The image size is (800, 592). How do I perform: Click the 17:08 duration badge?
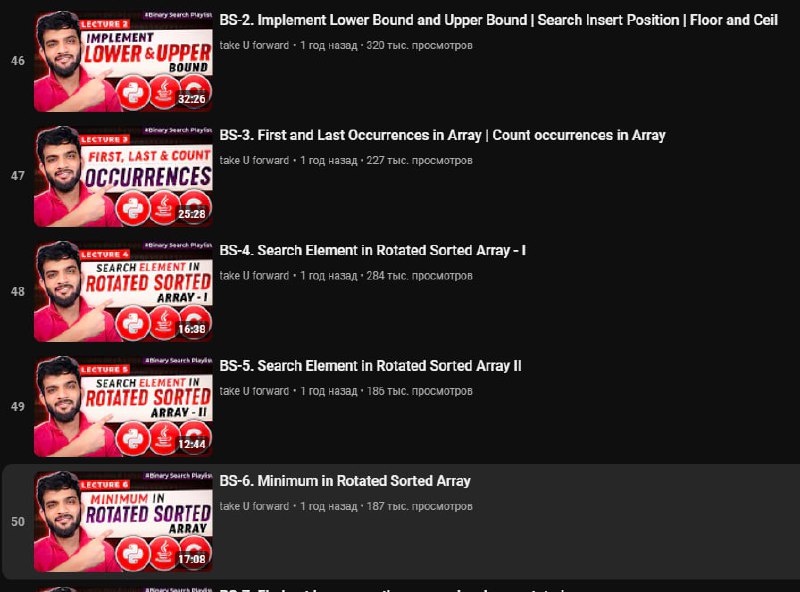tap(192, 559)
